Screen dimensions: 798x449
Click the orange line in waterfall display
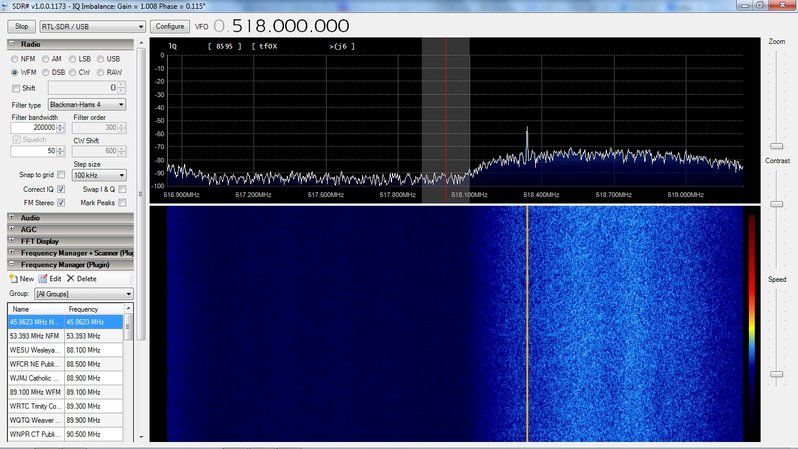pos(527,324)
